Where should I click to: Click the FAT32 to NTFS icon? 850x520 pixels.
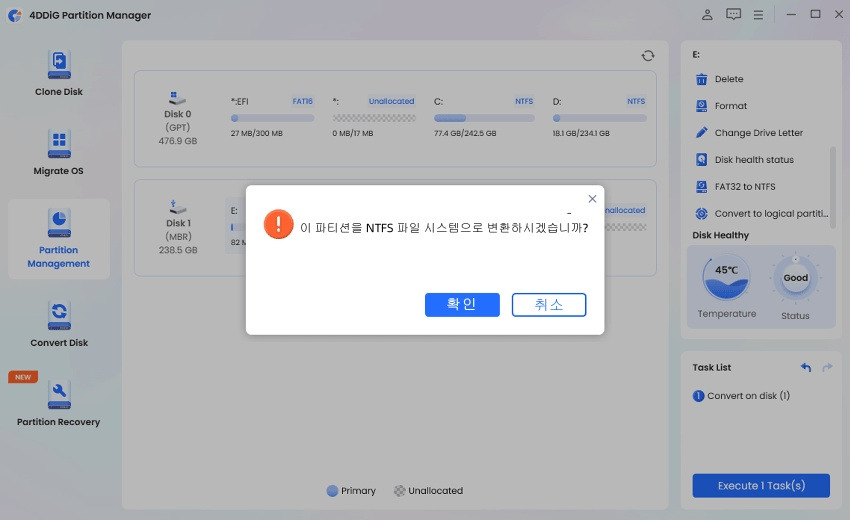point(701,187)
